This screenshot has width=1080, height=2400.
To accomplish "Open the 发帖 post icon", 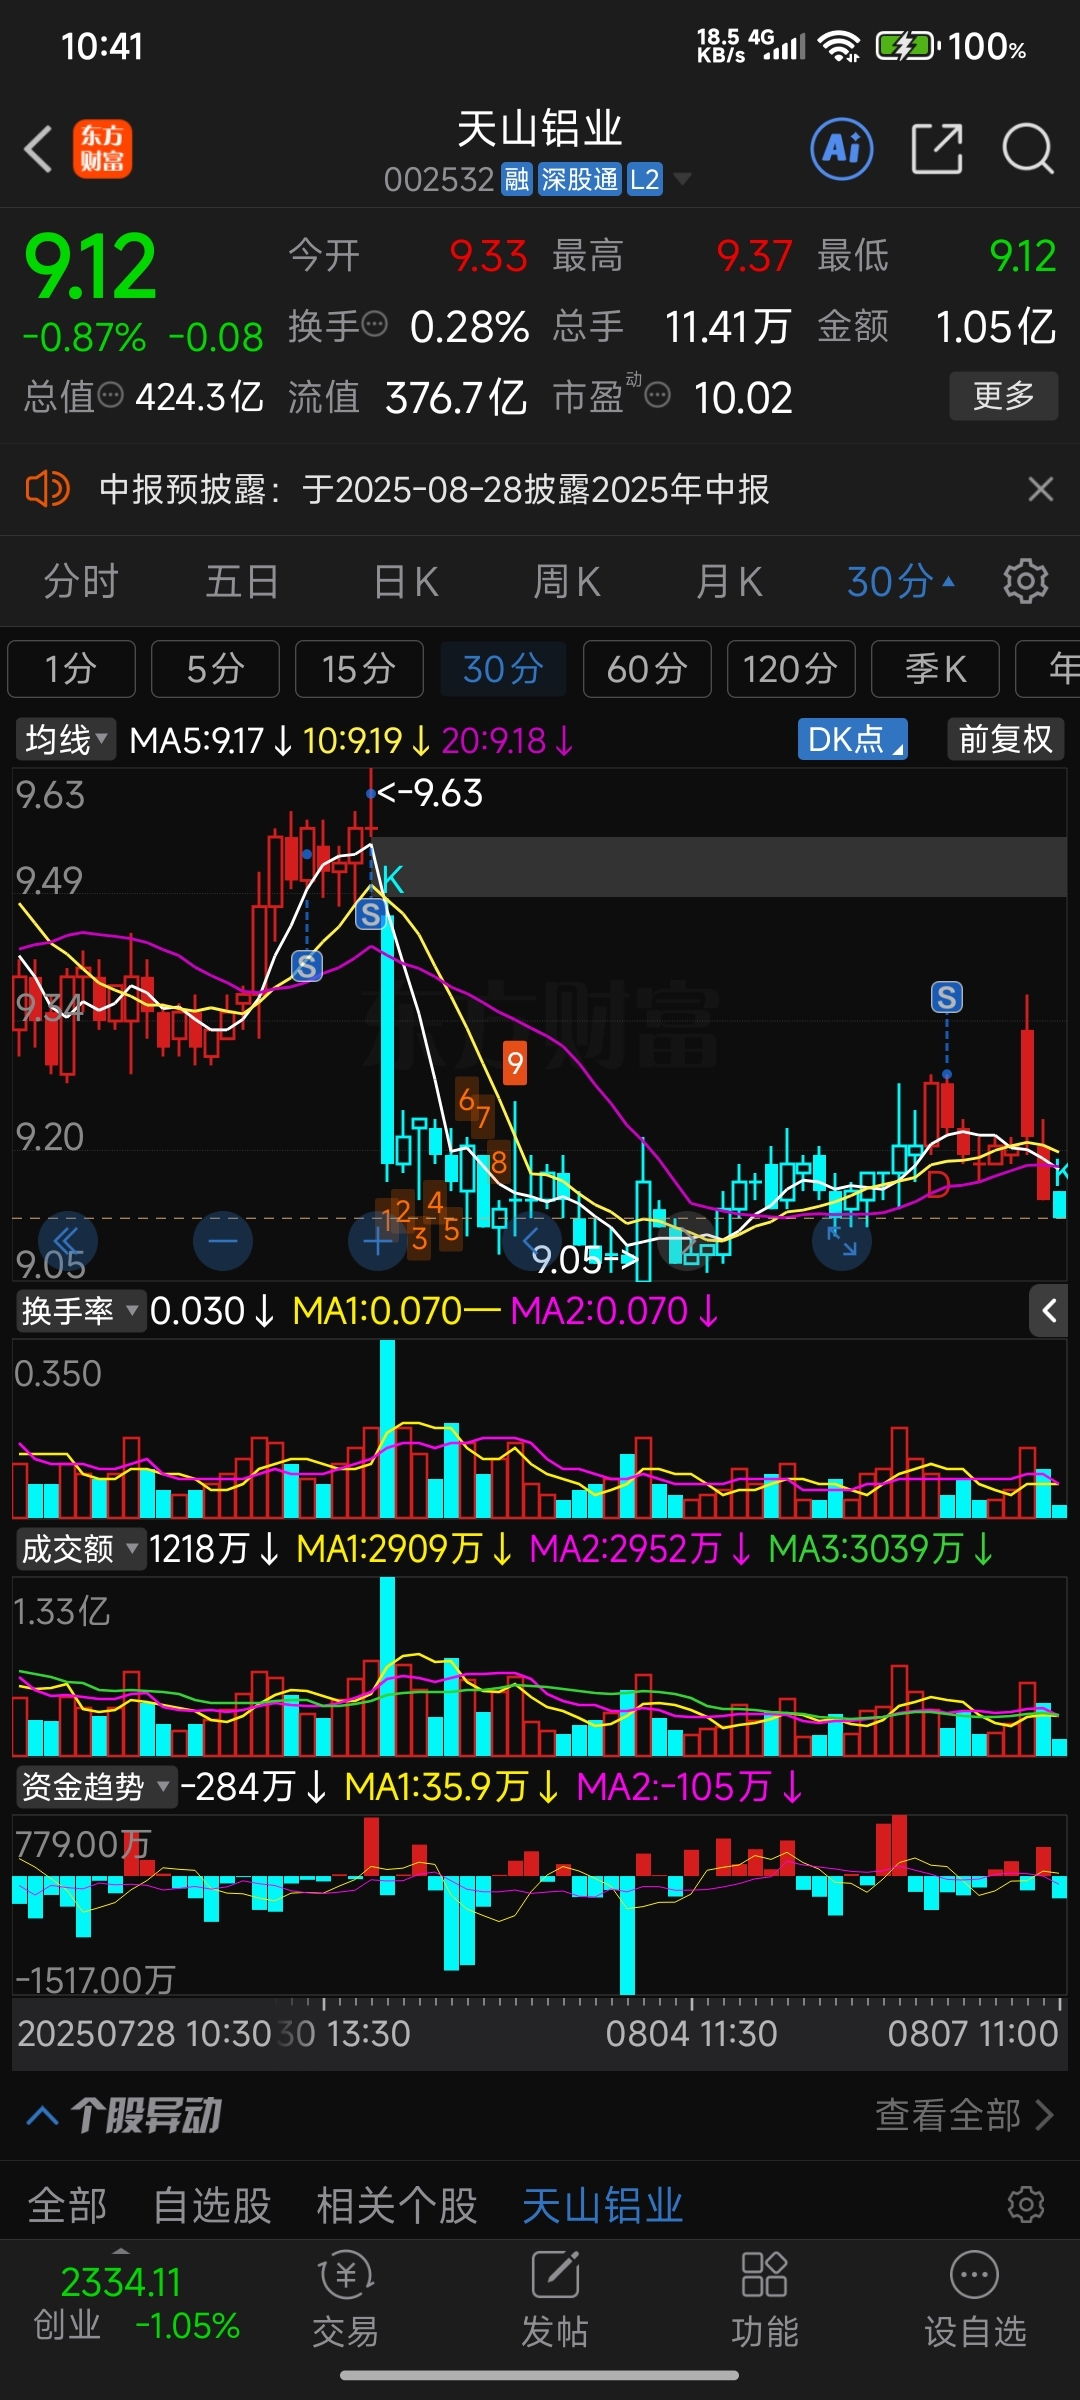I will [555, 2300].
